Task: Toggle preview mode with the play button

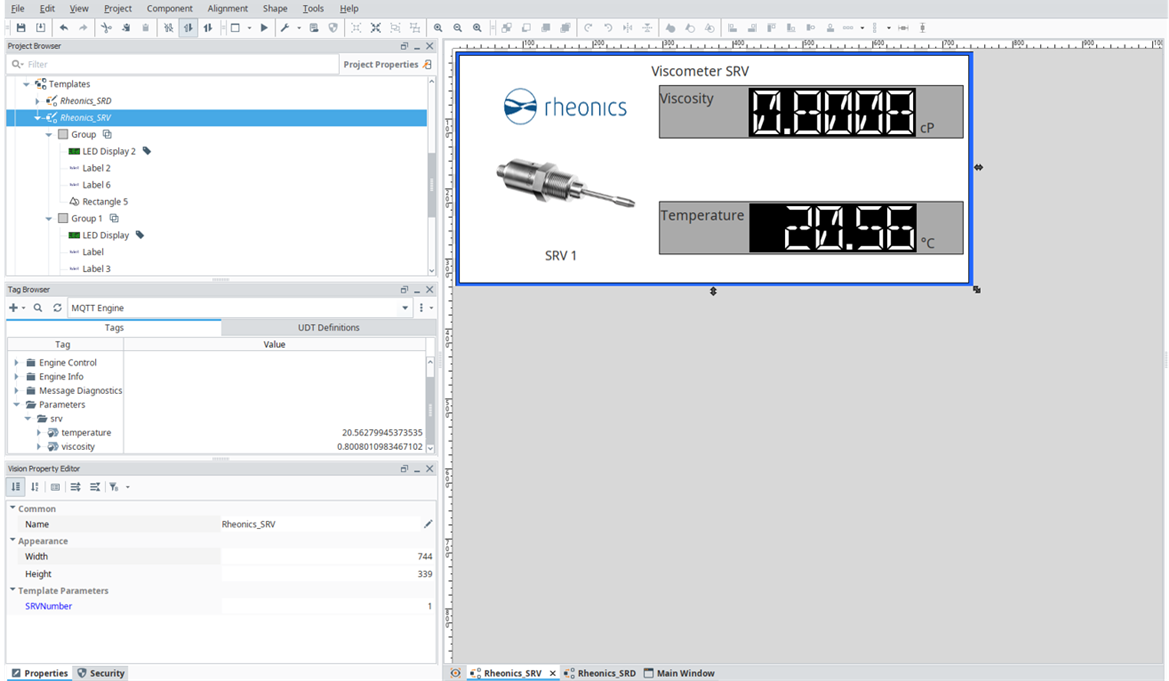Action: point(264,28)
